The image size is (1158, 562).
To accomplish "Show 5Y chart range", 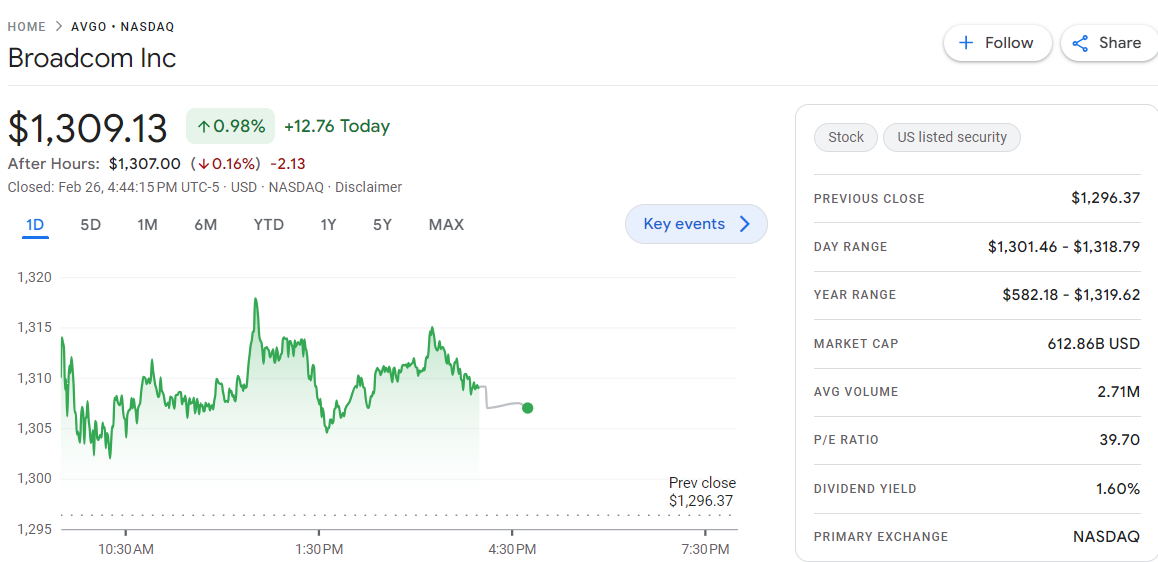I will tap(382, 225).
